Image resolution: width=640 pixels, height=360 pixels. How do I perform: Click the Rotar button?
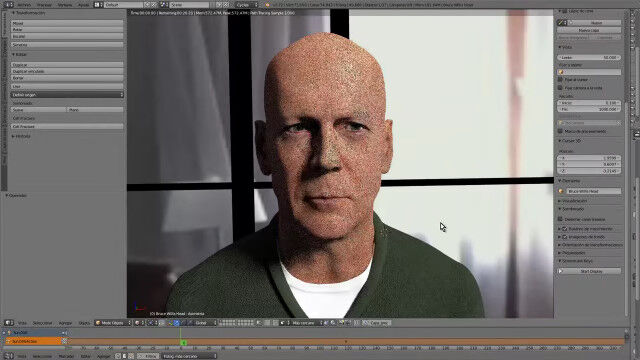tap(67, 30)
